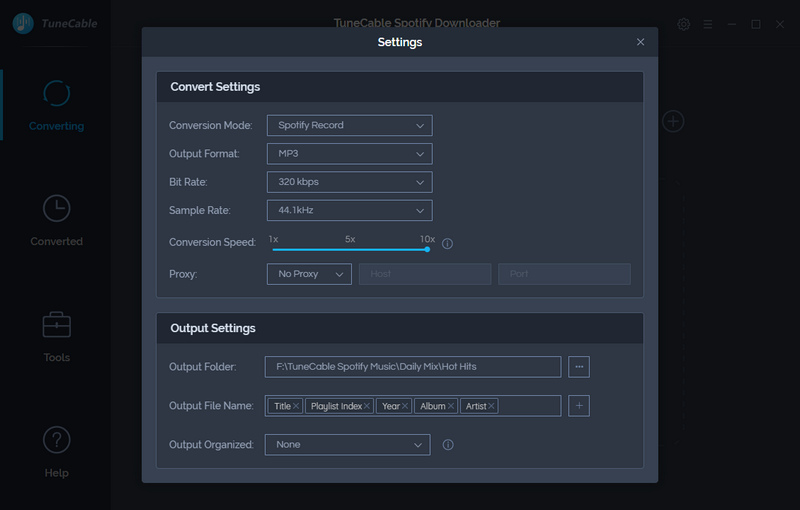The image size is (800, 510).
Task: Open the Converting section in sidebar
Action: (57, 105)
